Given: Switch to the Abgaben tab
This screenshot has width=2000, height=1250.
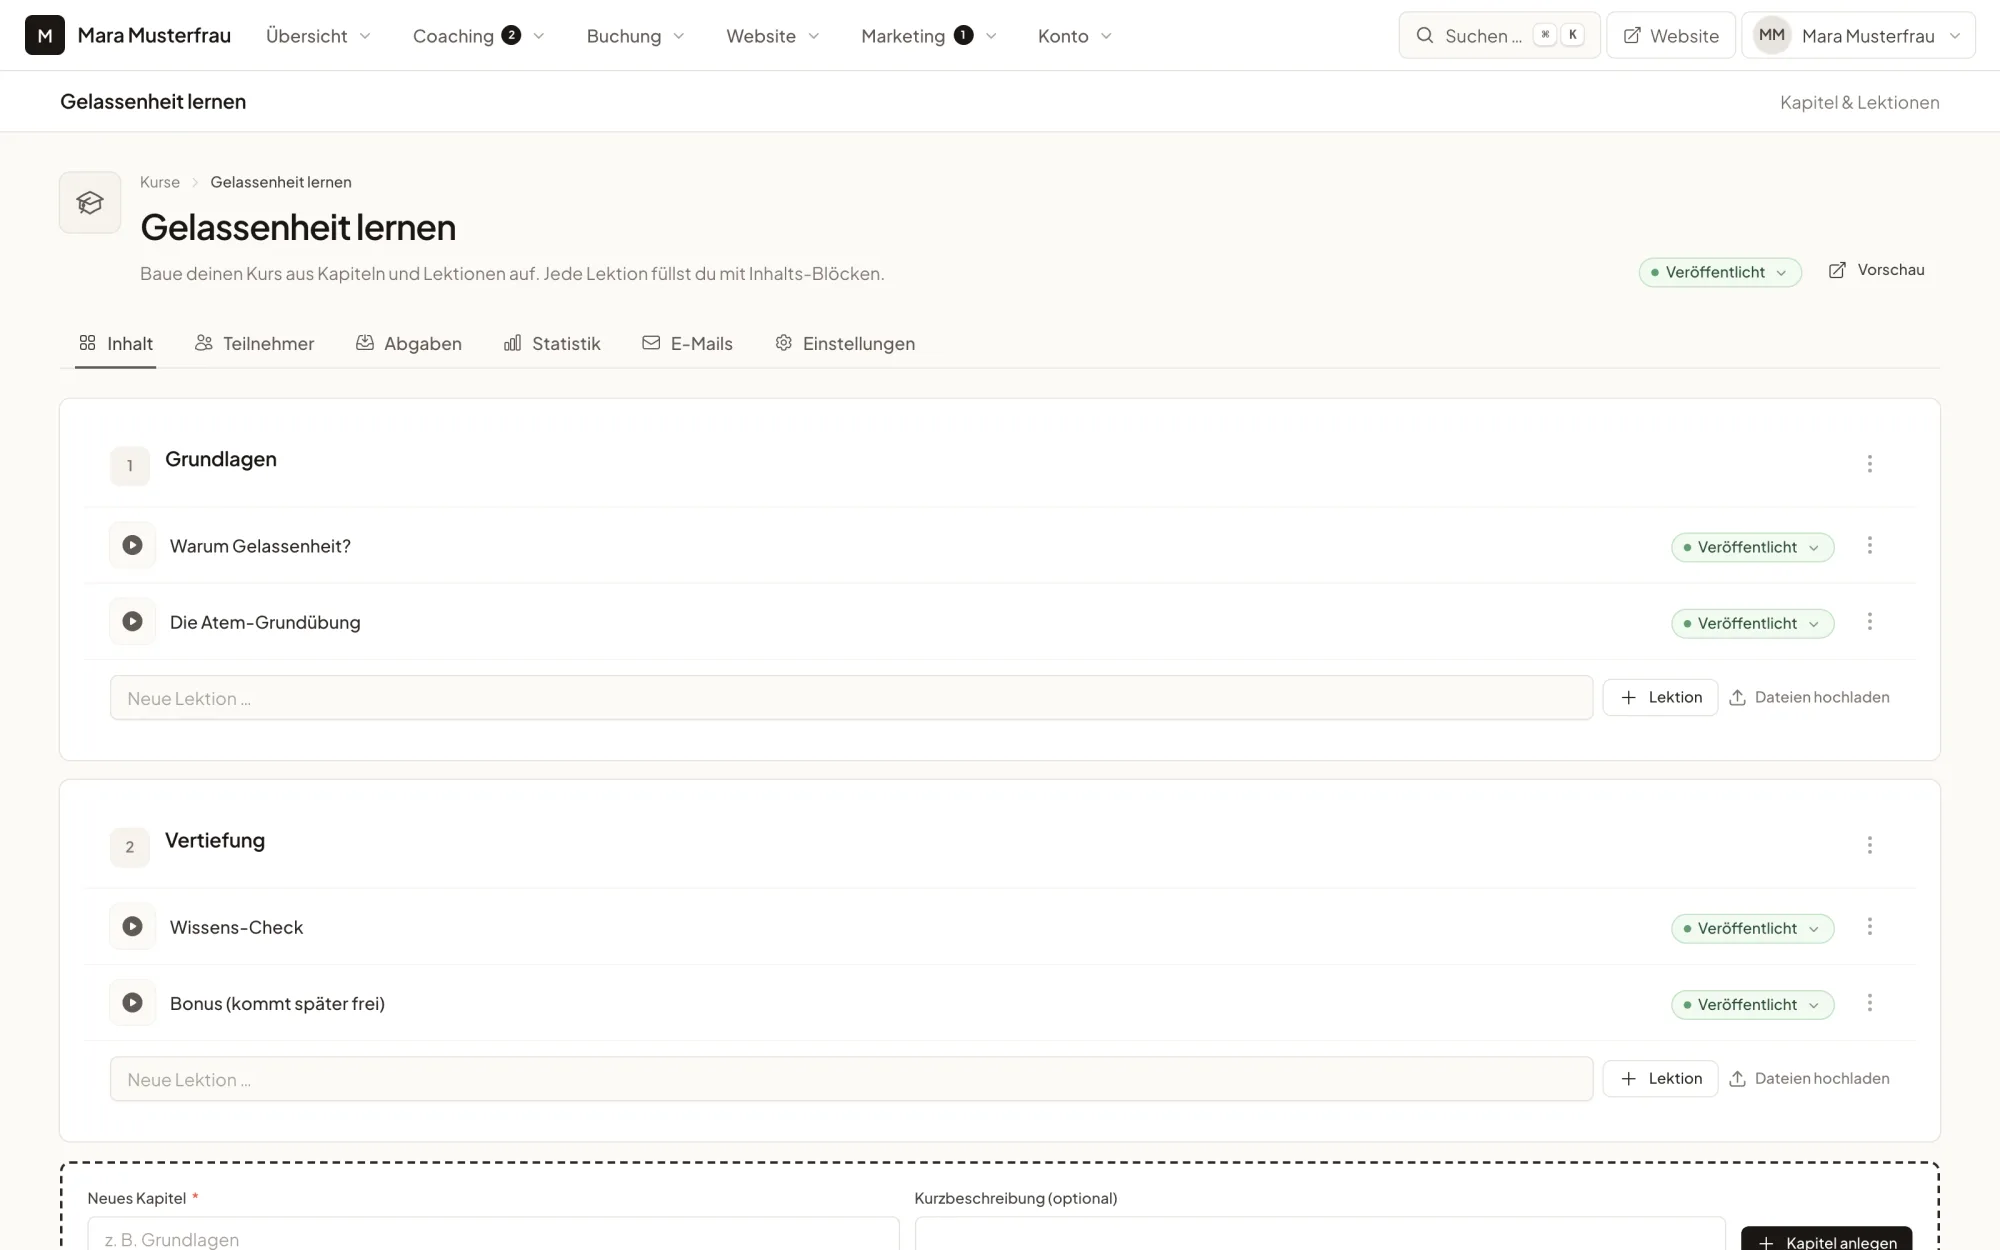Looking at the screenshot, I should (x=408, y=344).
